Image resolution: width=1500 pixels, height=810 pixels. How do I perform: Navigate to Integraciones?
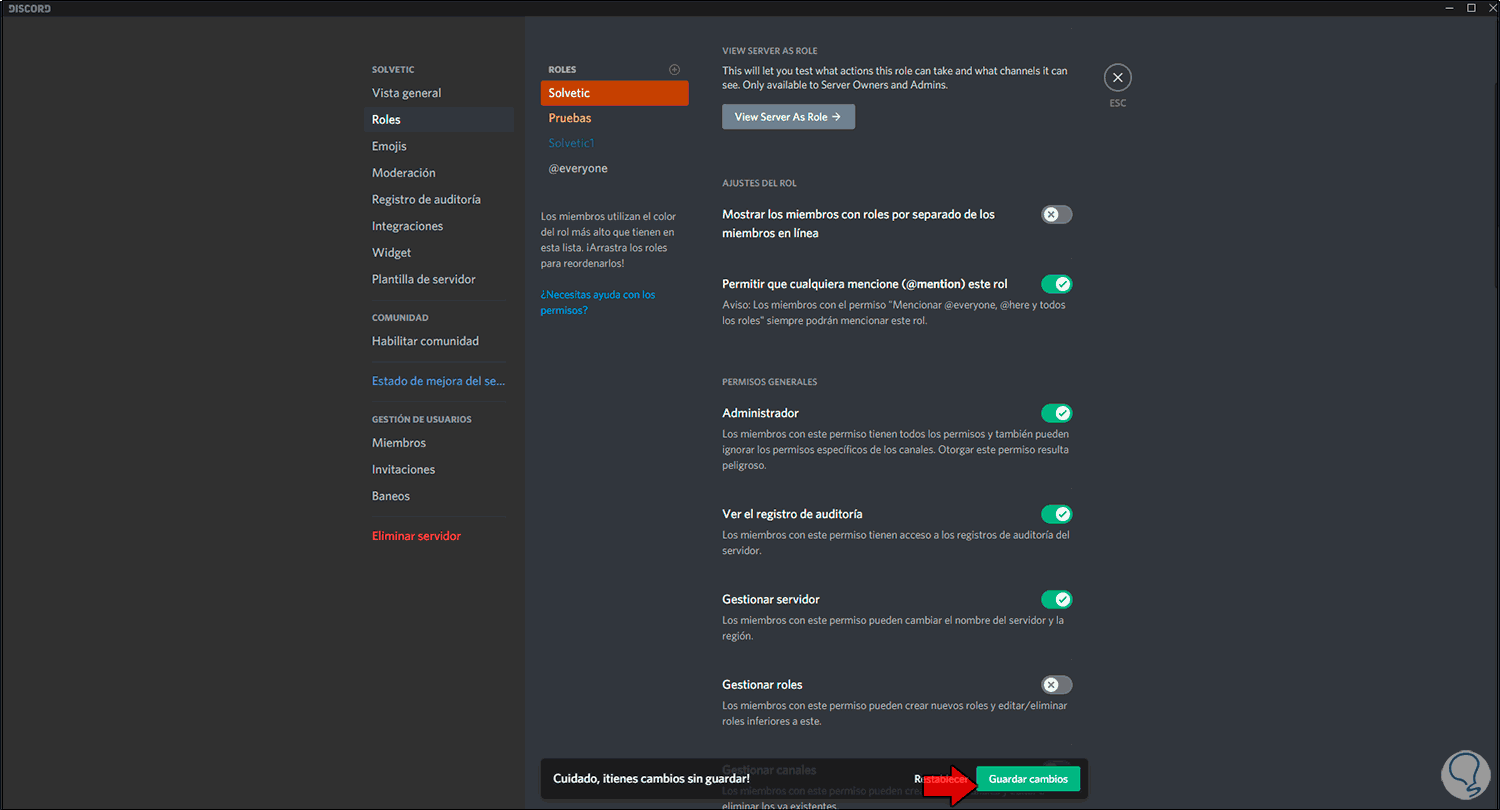(439, 226)
